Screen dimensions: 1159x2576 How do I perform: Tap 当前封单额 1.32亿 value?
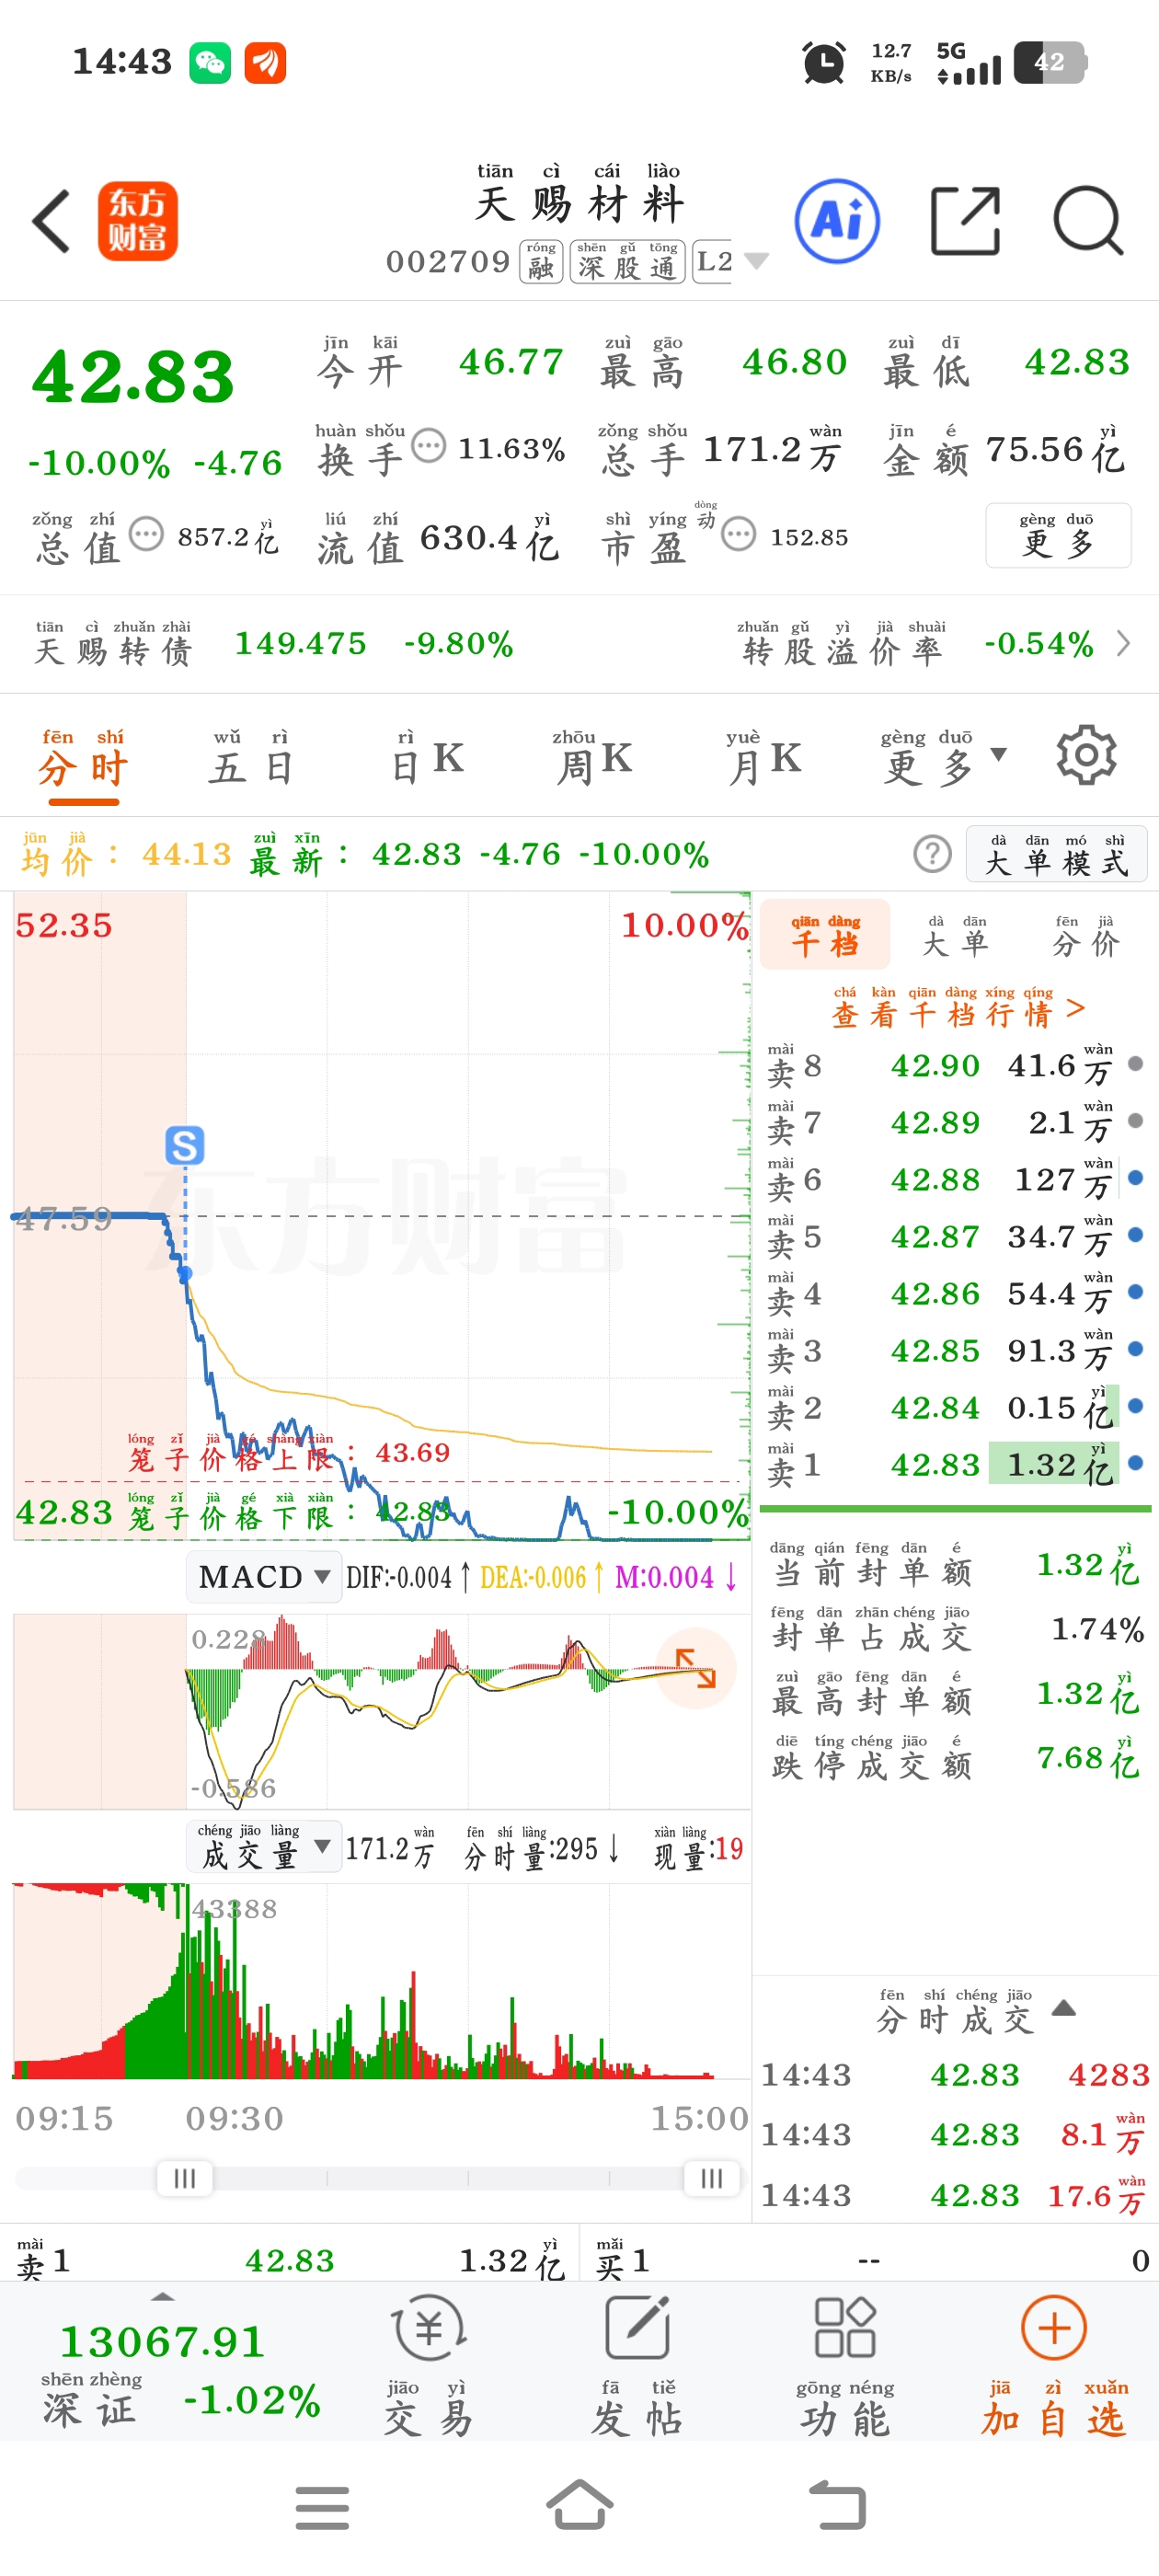click(1090, 1565)
